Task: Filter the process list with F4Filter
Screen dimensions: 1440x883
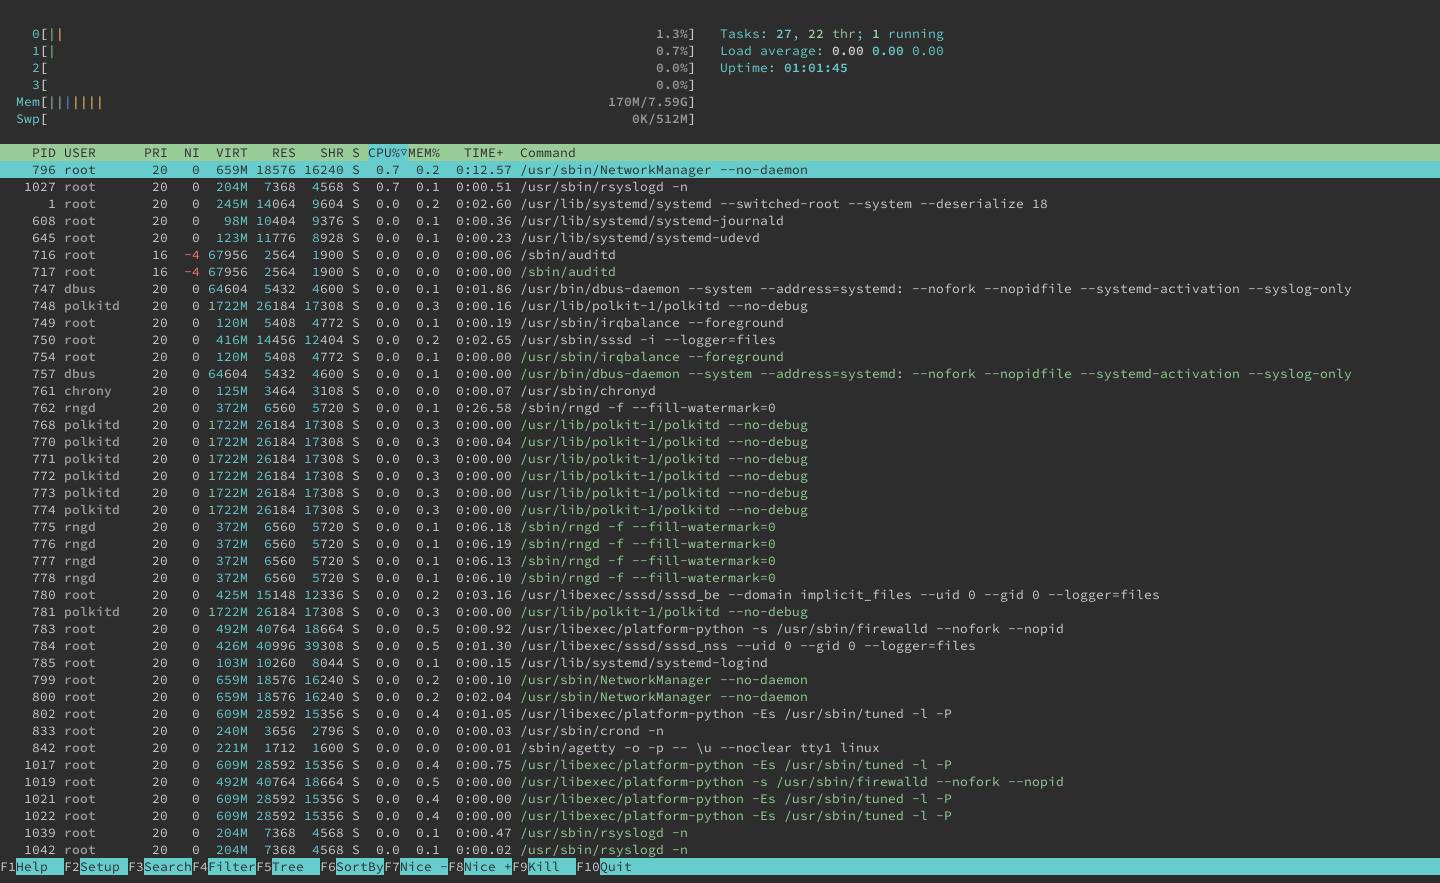Action: [226, 867]
